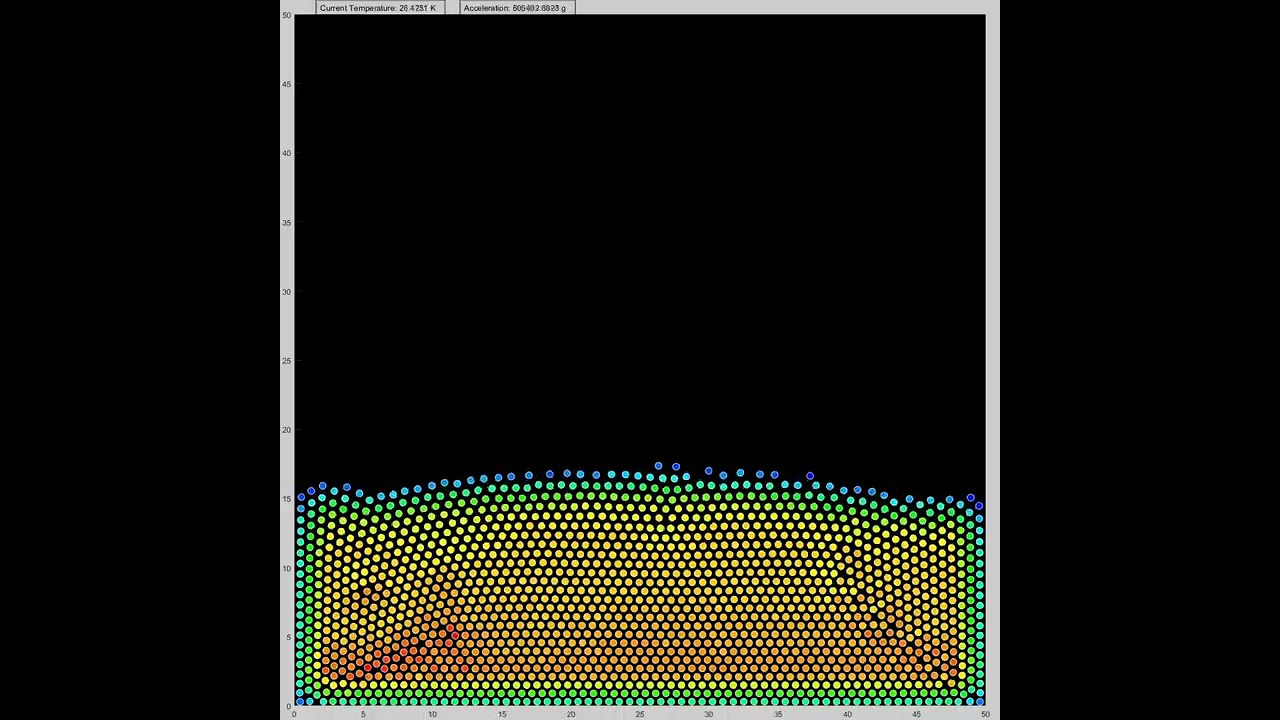
Task: Click the 20 label on the horizontal axis
Action: pos(571,714)
